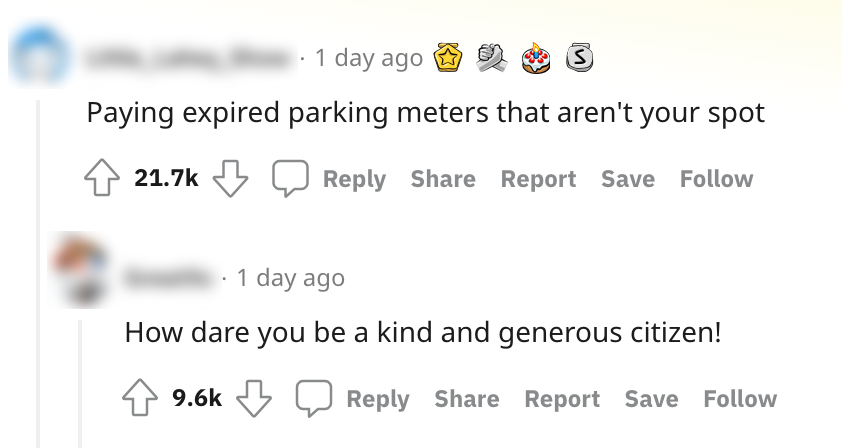Screen dimensions: 842x448
Task: Click the cake award badge
Action: 538,59
